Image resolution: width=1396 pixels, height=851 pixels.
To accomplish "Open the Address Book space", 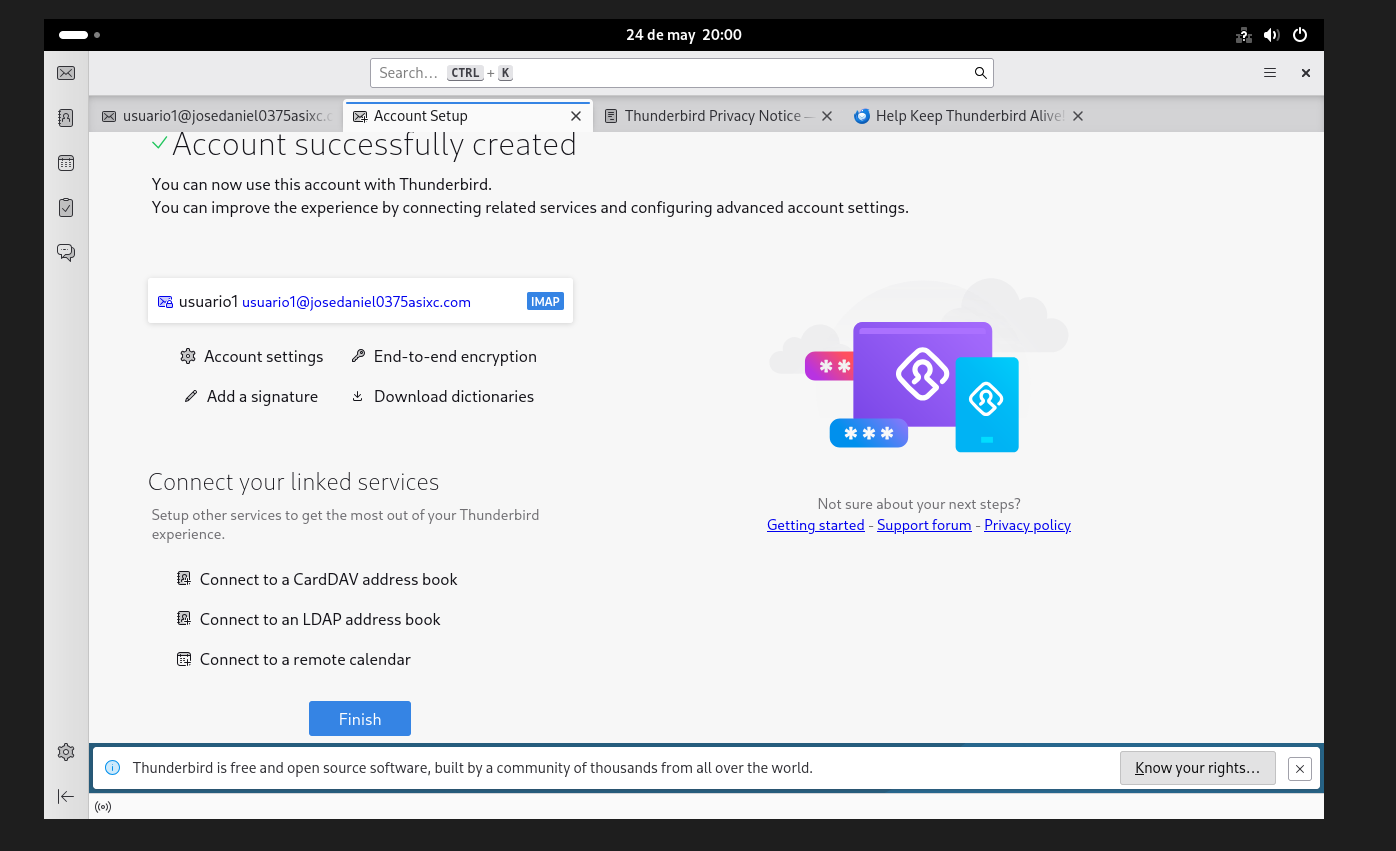I will coord(66,118).
